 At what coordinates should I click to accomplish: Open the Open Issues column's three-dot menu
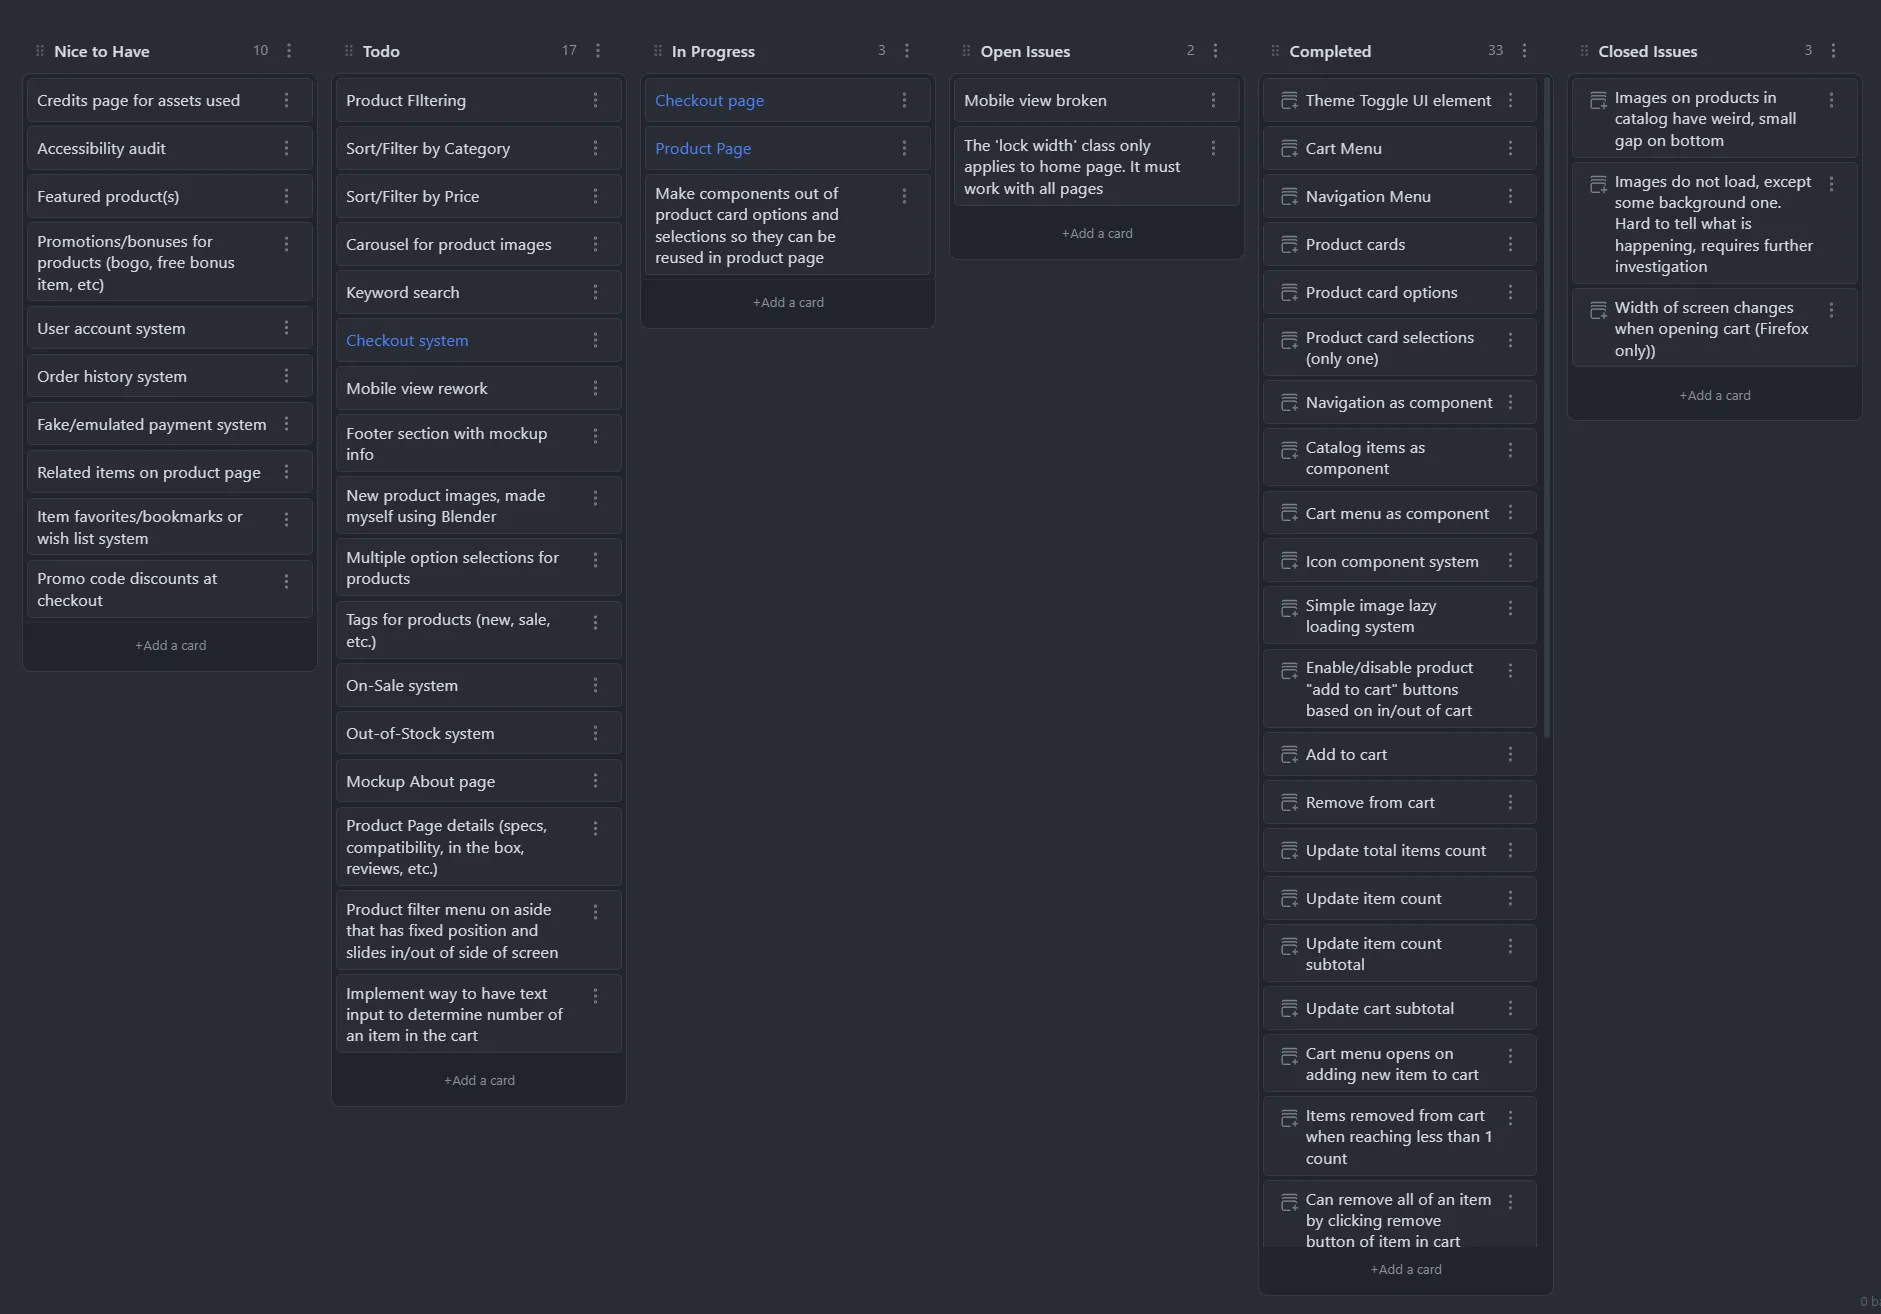click(x=1215, y=50)
